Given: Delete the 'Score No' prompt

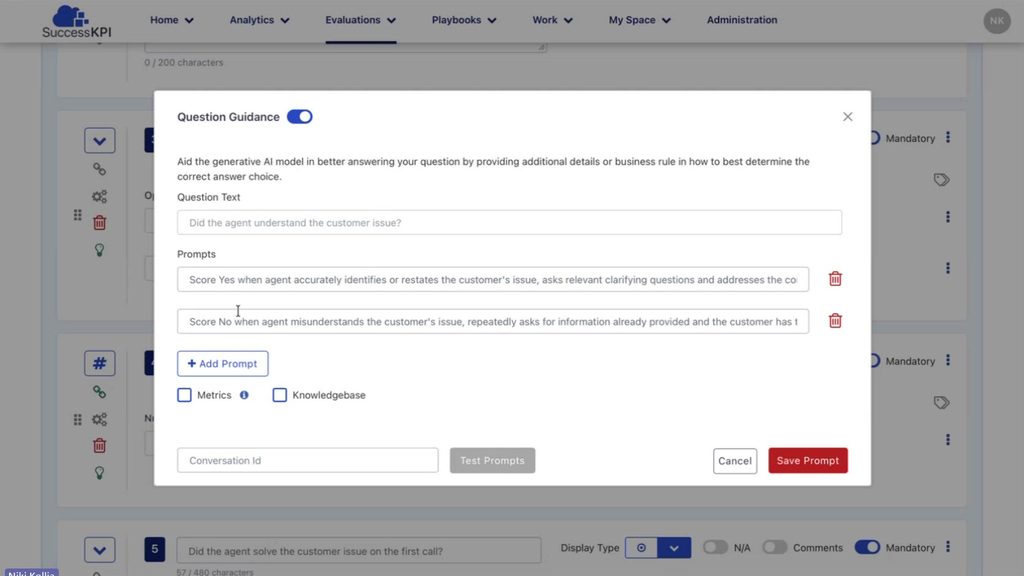Looking at the screenshot, I should click(835, 321).
